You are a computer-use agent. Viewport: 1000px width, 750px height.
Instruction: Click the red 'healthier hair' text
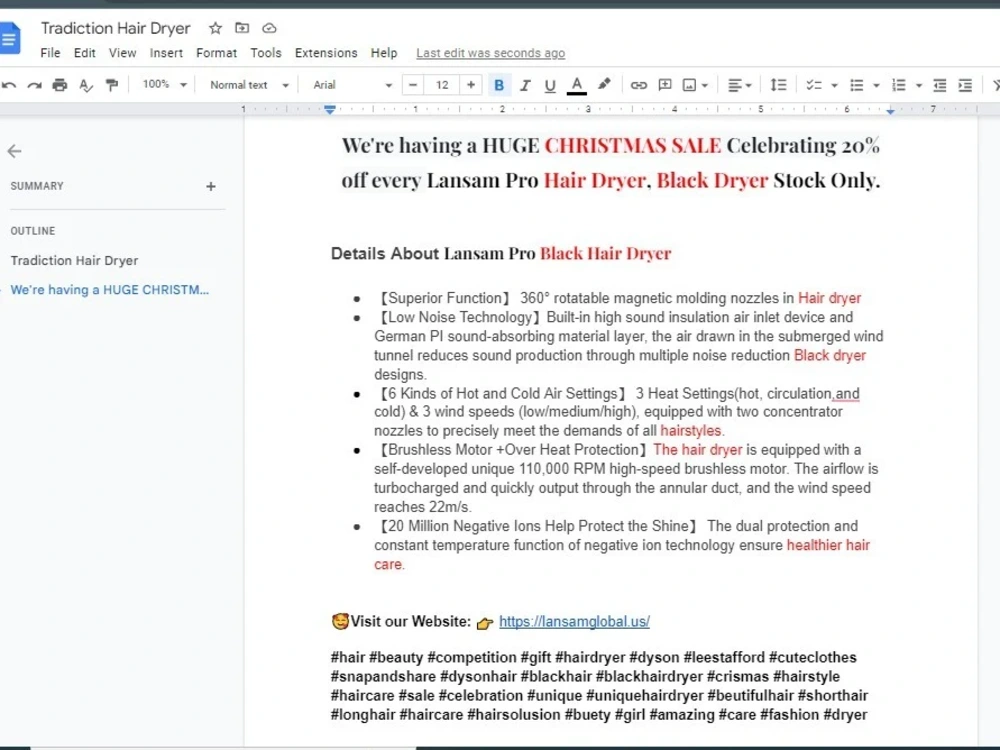(828, 545)
